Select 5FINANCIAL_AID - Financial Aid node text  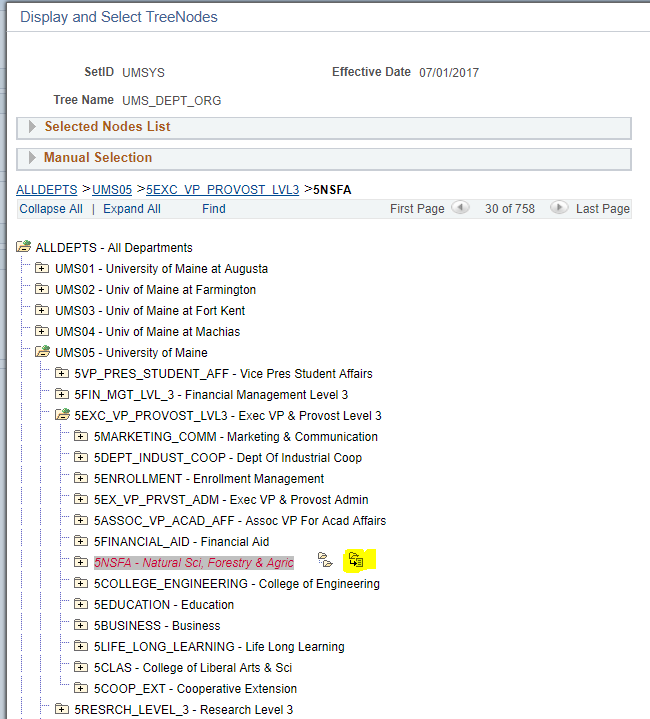[182, 542]
